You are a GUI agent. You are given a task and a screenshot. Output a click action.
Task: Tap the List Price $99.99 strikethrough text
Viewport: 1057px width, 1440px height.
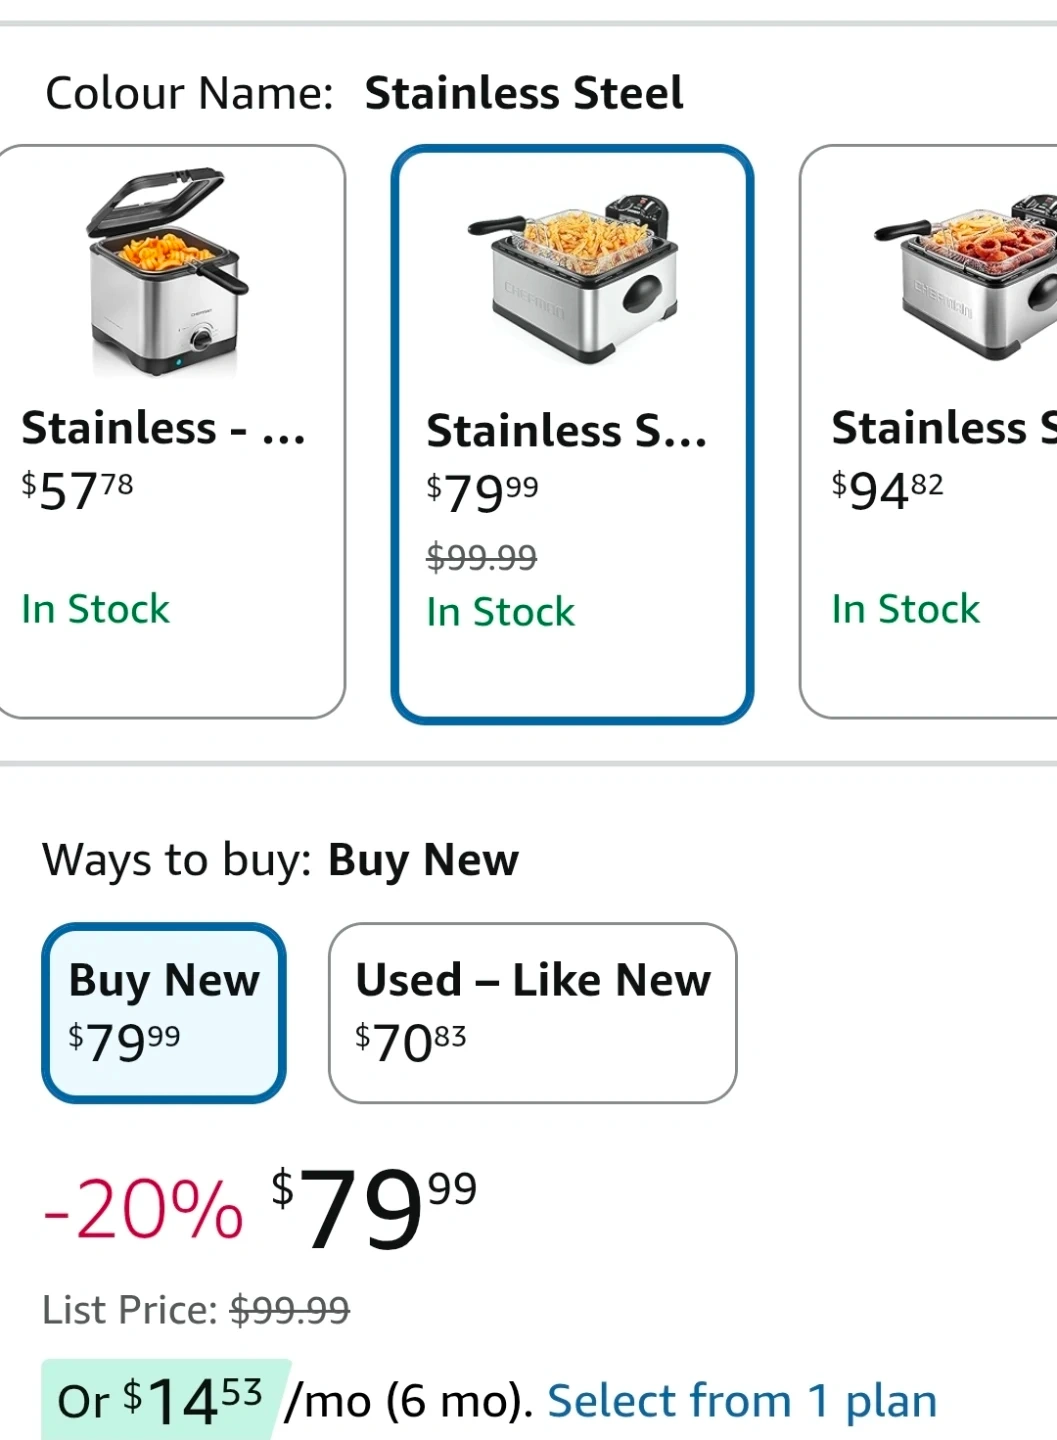(196, 1309)
